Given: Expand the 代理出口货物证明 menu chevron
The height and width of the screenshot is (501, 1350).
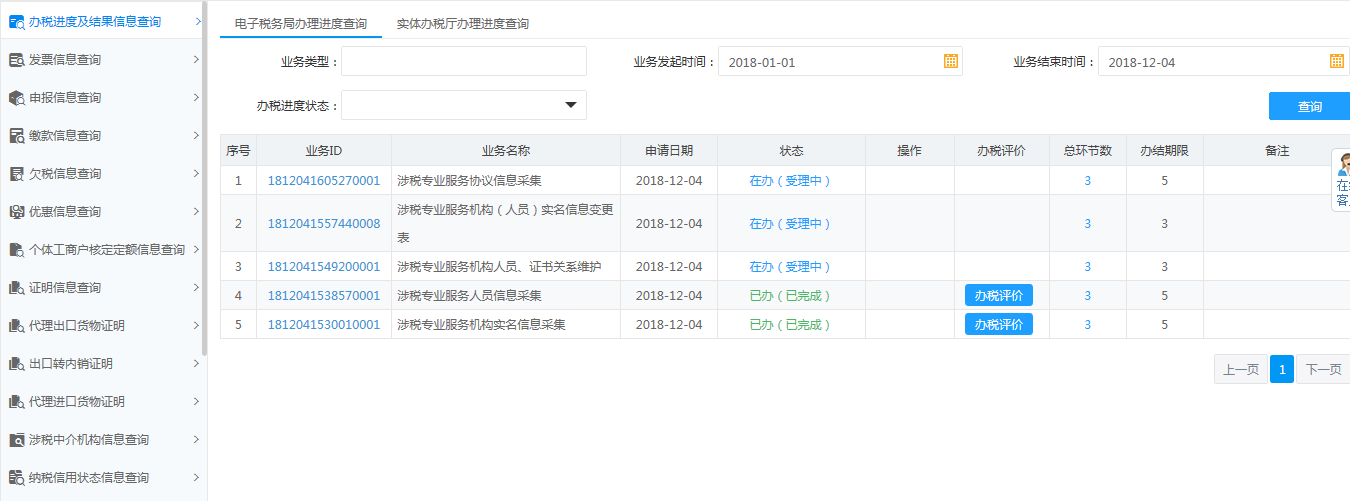Looking at the screenshot, I should (x=196, y=326).
